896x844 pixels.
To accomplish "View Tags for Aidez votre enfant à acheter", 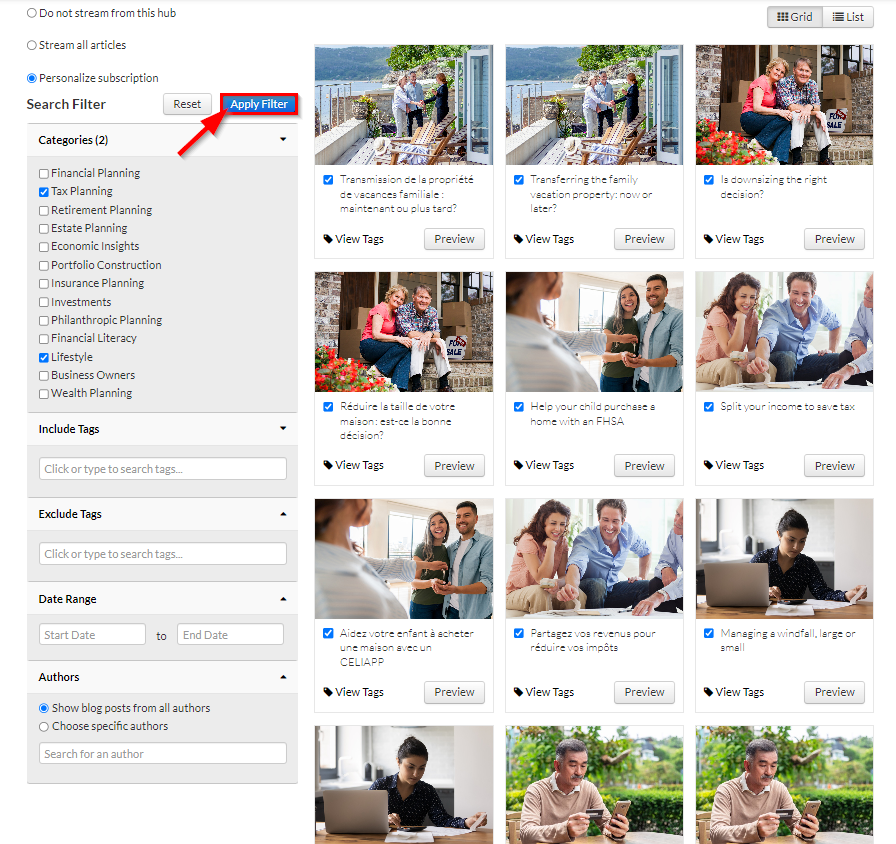I will coord(354,692).
